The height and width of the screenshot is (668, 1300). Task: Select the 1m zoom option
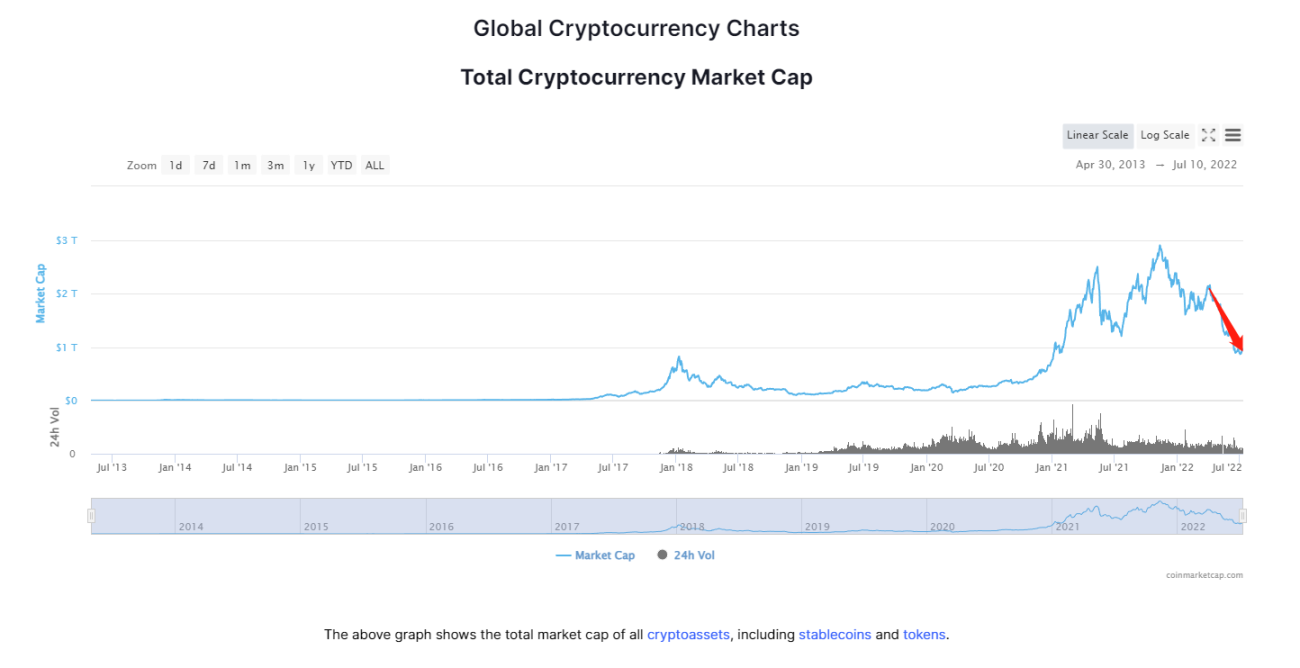(x=242, y=165)
